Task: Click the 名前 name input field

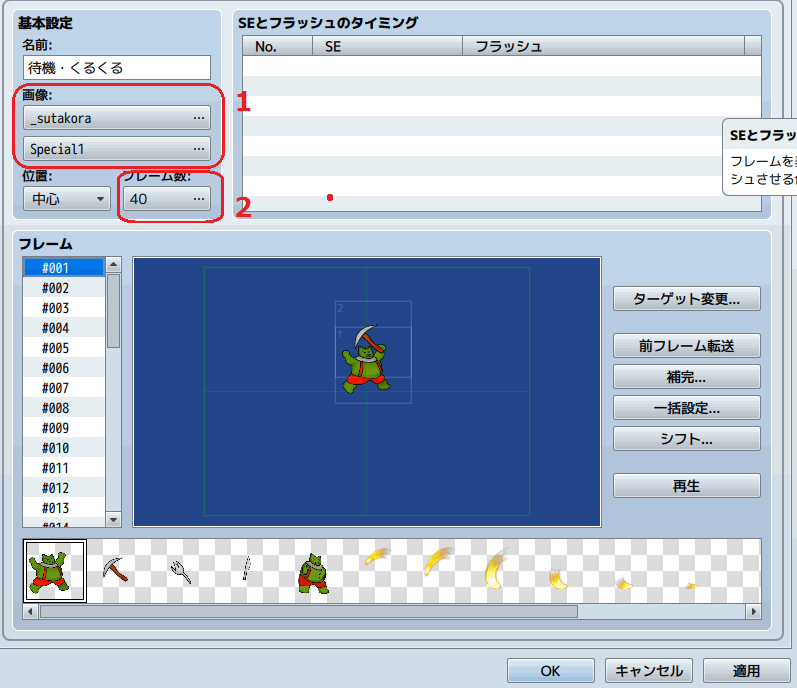Action: click(117, 68)
